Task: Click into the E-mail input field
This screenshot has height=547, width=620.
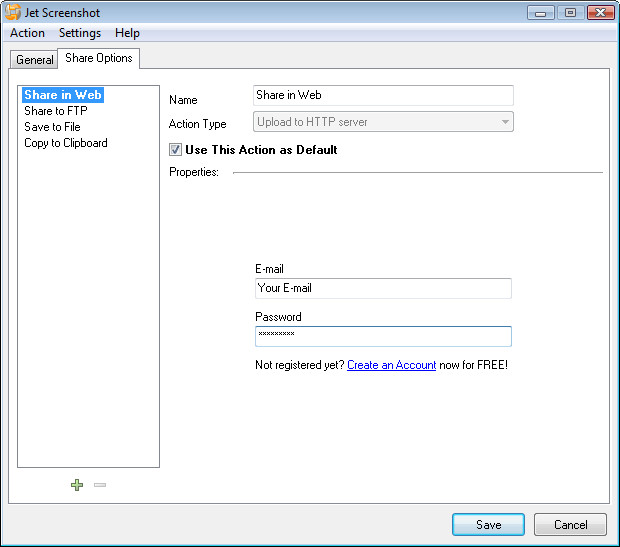Action: coord(383,288)
